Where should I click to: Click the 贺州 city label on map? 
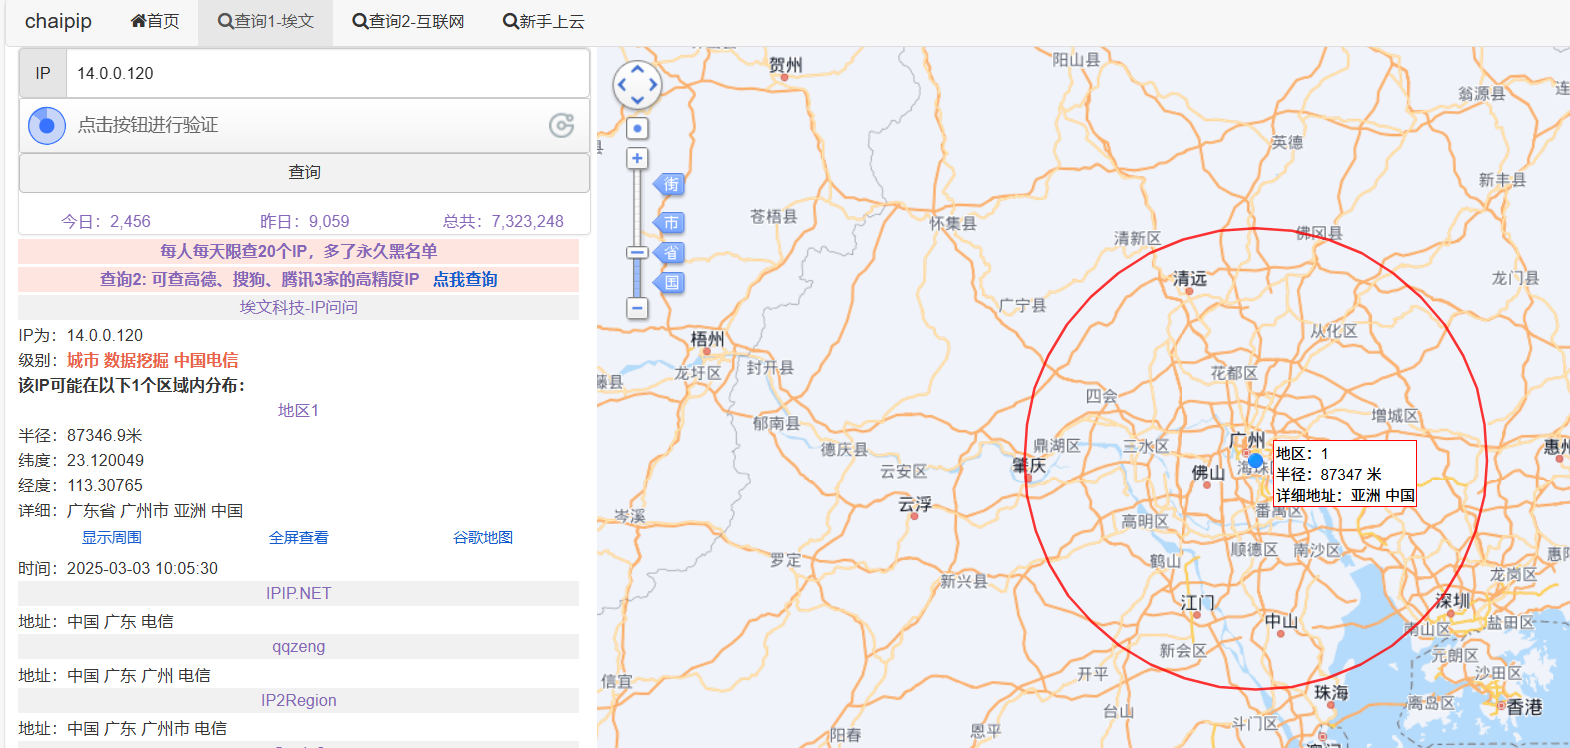pyautogui.click(x=785, y=65)
